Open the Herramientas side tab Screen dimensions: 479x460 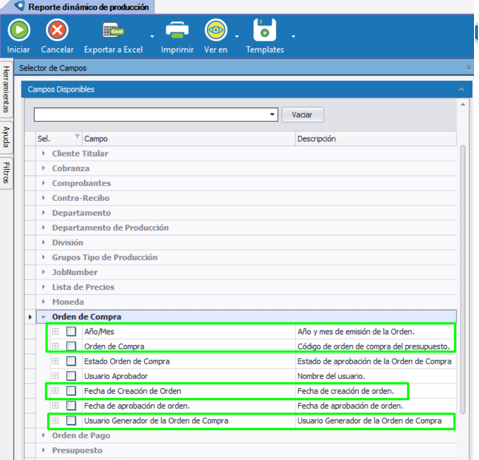(6, 89)
